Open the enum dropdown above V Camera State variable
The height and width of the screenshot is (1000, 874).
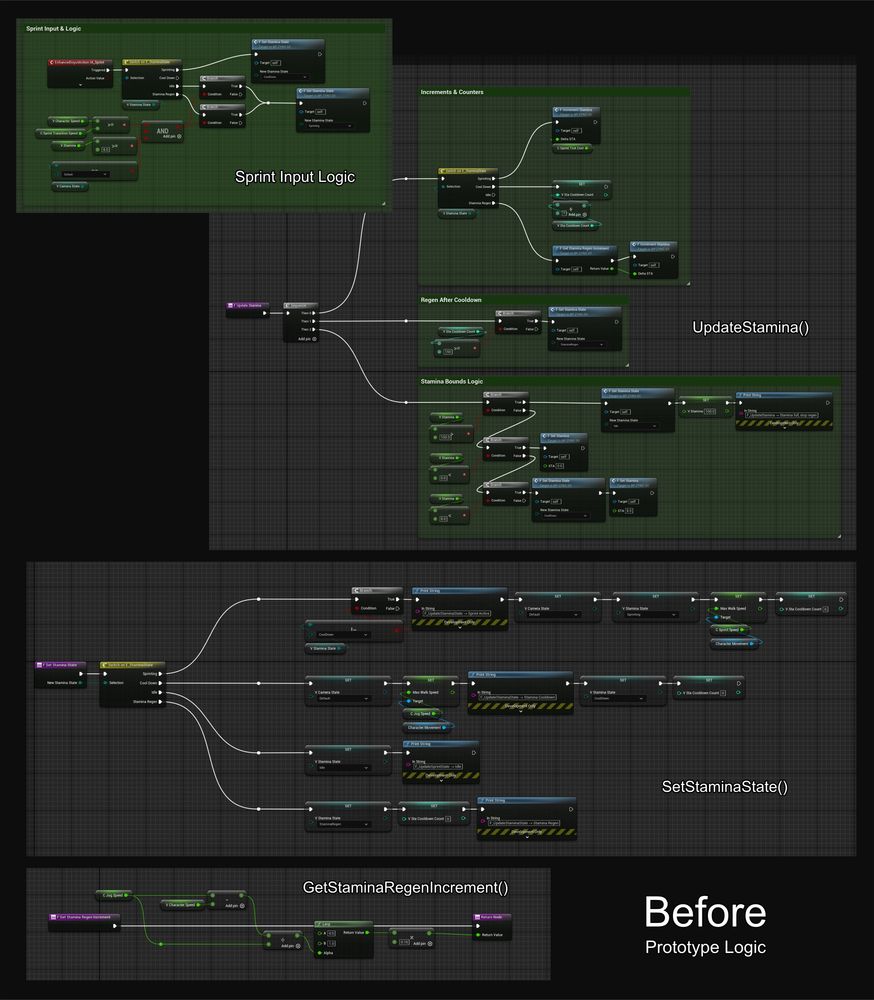(x=84, y=174)
